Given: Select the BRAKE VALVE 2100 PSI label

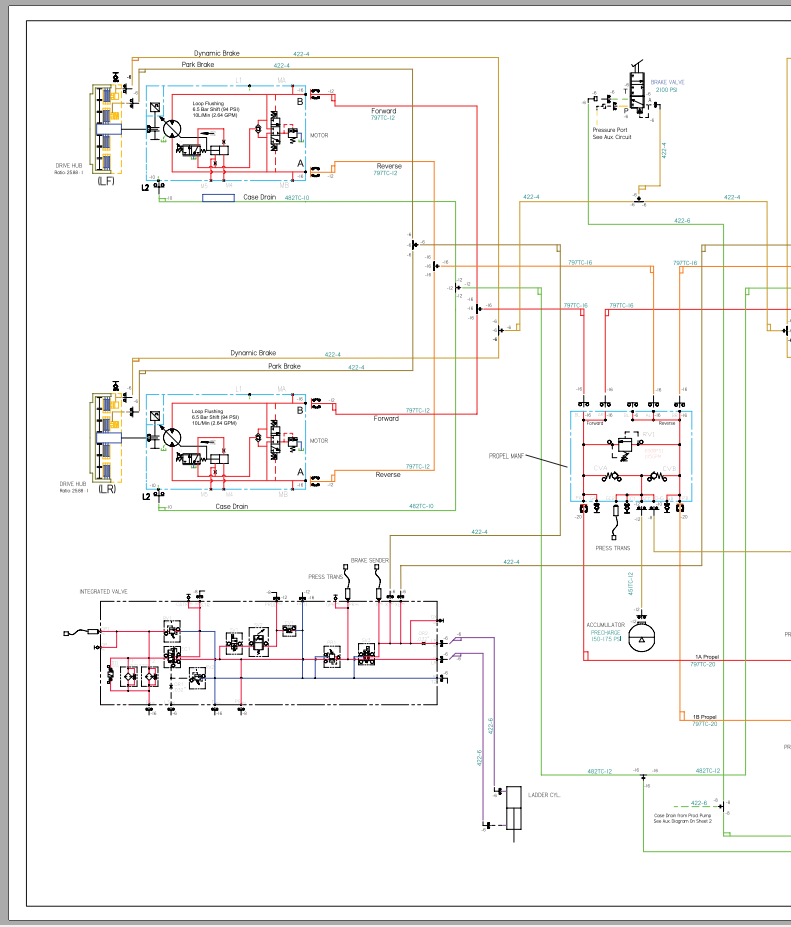Looking at the screenshot, I should point(668,86).
